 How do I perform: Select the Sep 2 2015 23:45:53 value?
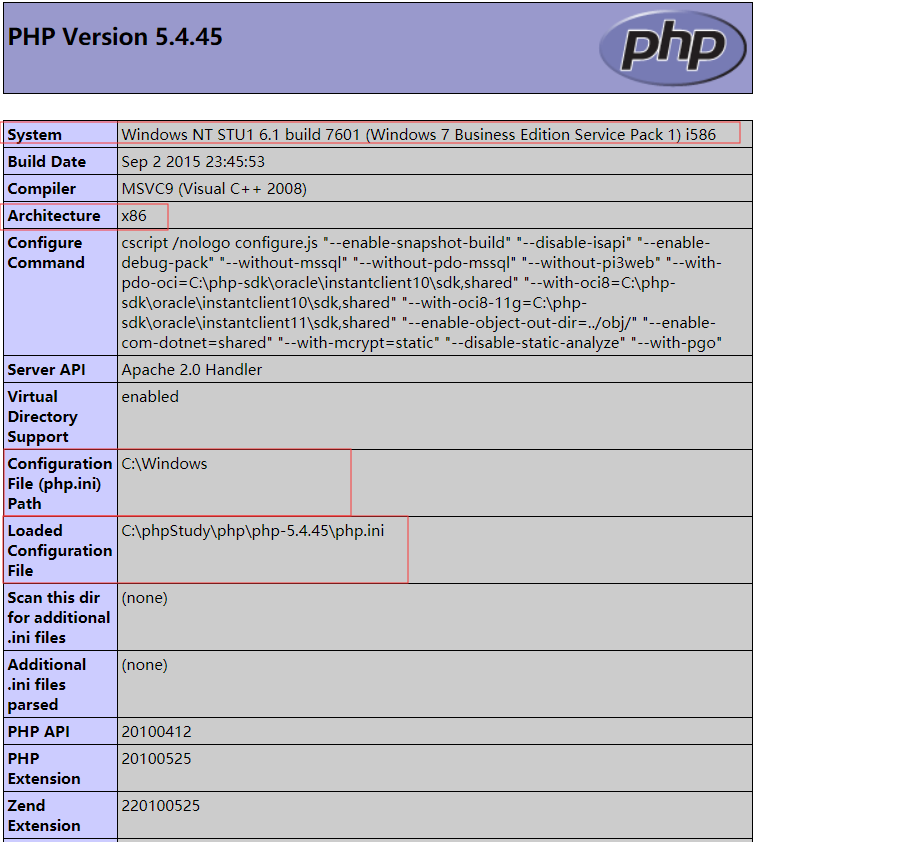click(x=193, y=162)
